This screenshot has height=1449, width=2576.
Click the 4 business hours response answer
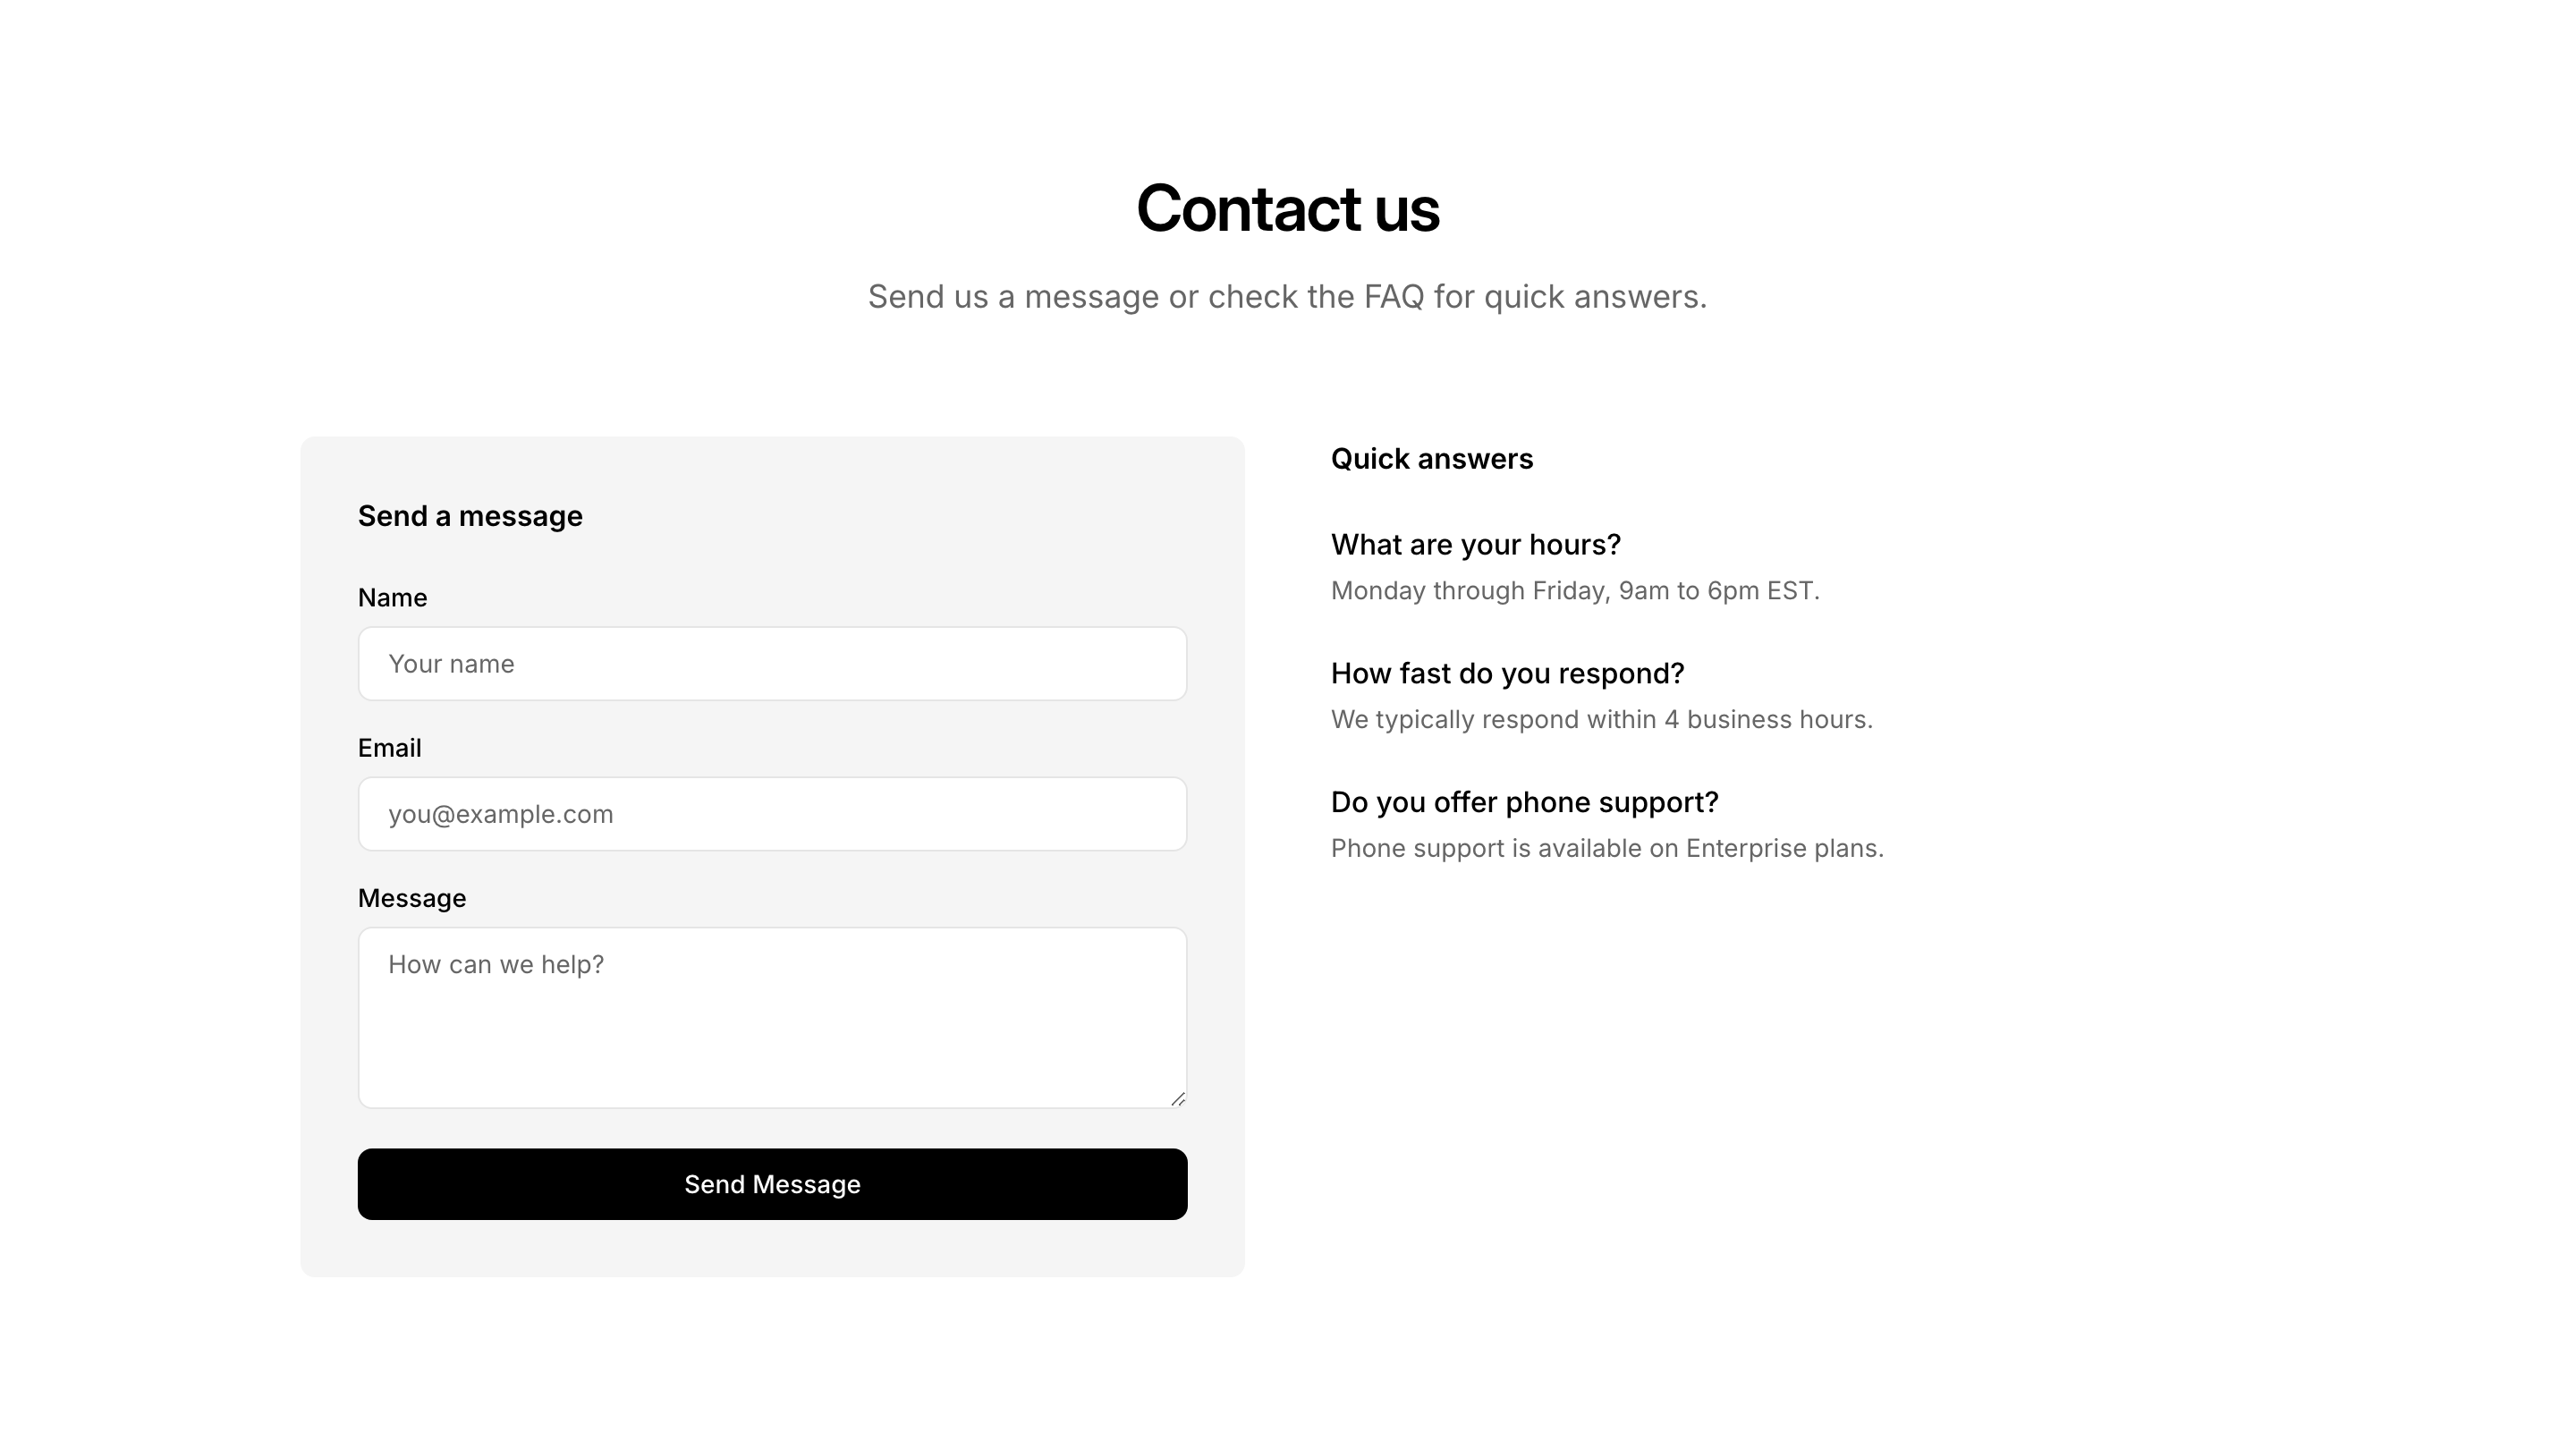point(1601,720)
